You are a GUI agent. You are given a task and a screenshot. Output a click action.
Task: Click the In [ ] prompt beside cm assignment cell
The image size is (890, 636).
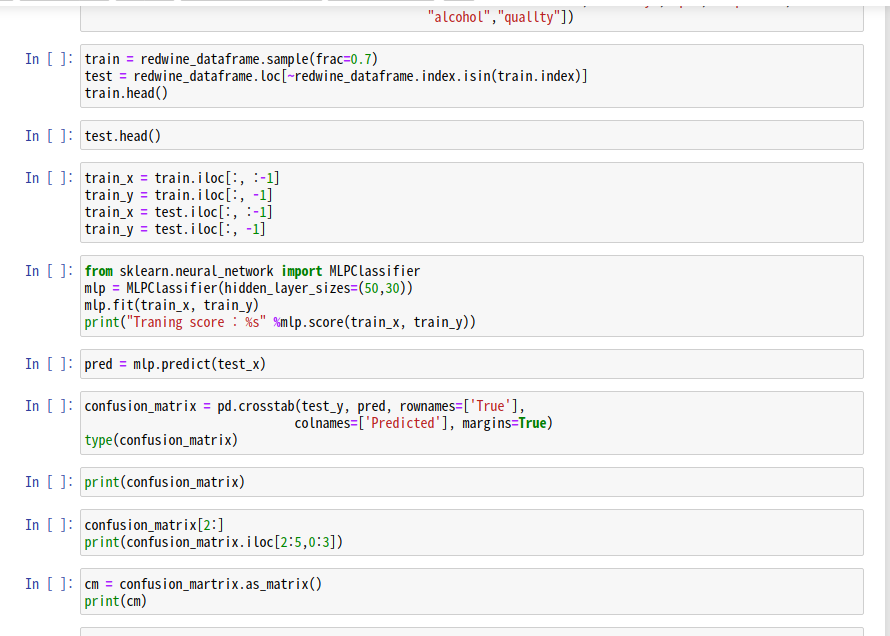tap(49, 584)
